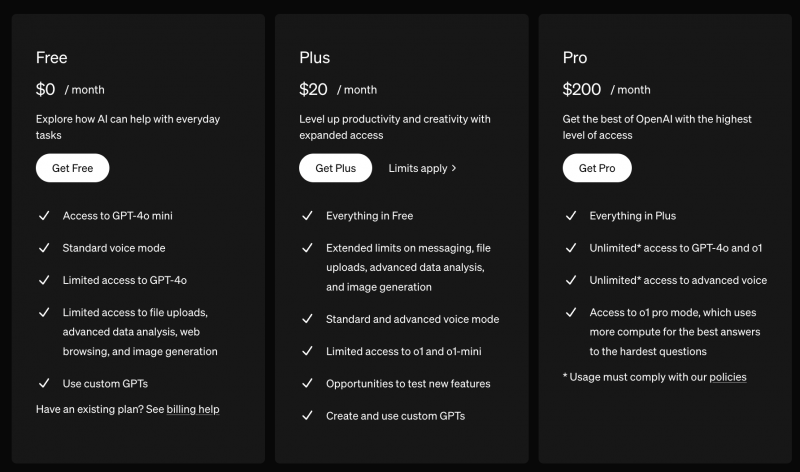Click checkmark beside Standard voice mode
This screenshot has height=472, width=800.
pos(44,247)
